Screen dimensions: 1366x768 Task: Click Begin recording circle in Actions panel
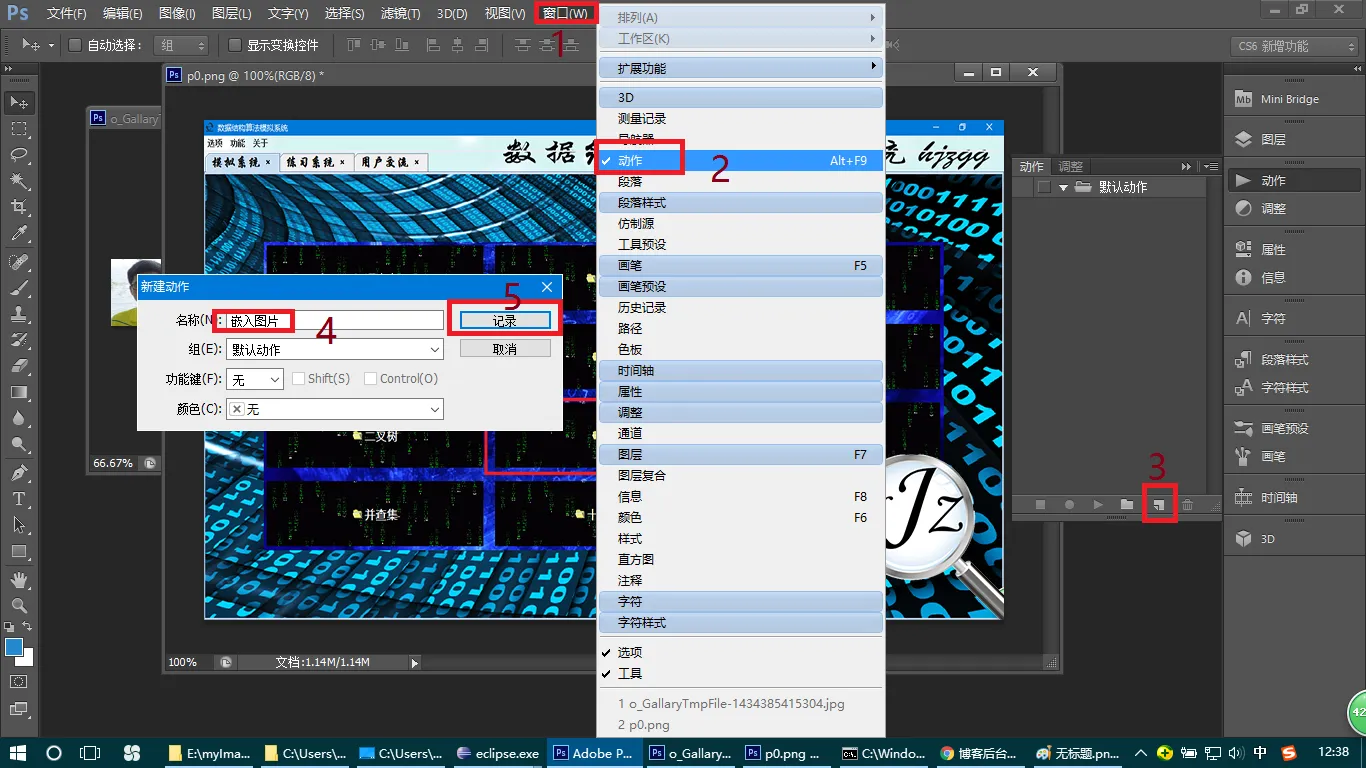point(1069,505)
